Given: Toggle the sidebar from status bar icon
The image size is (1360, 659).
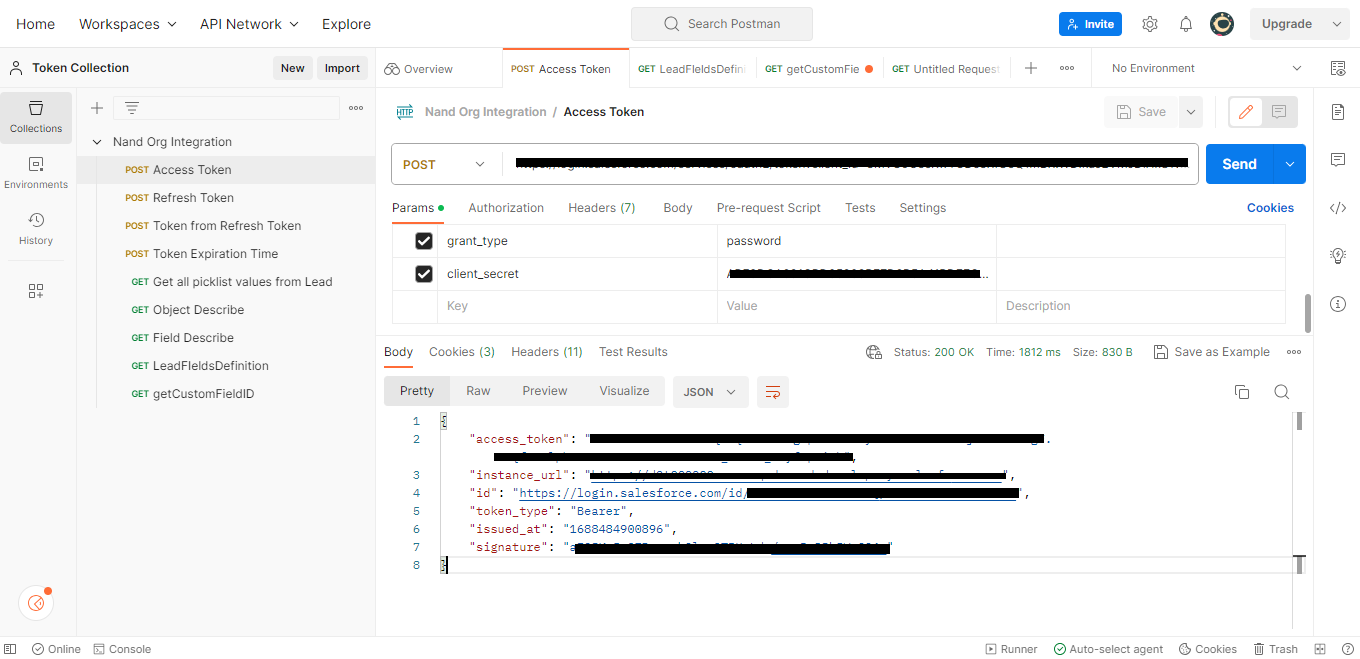Looking at the screenshot, I should click(x=10, y=649).
